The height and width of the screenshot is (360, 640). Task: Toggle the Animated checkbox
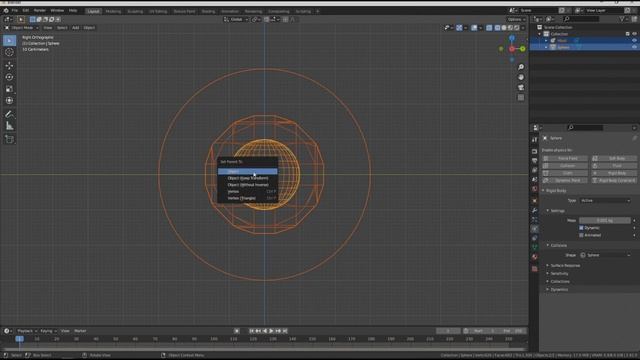tap(581, 235)
